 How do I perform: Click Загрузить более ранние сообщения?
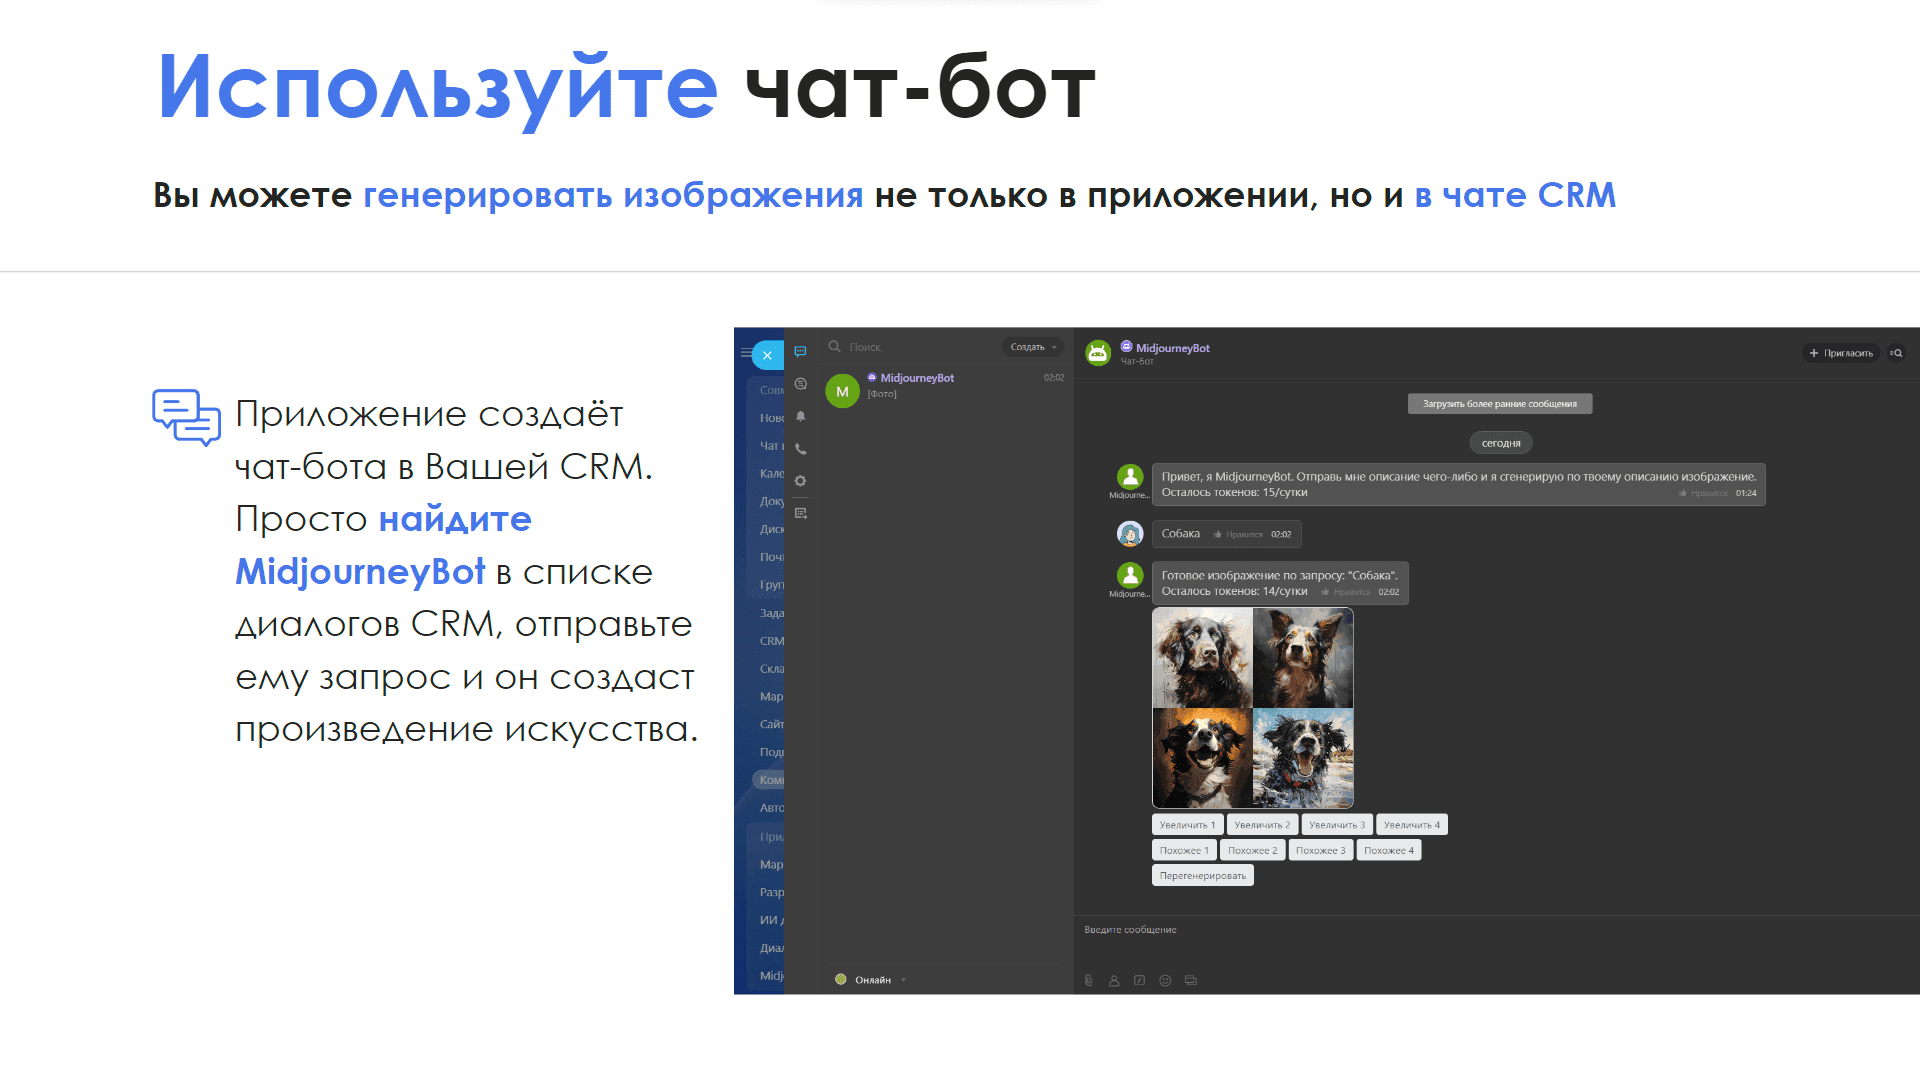click(x=1500, y=404)
